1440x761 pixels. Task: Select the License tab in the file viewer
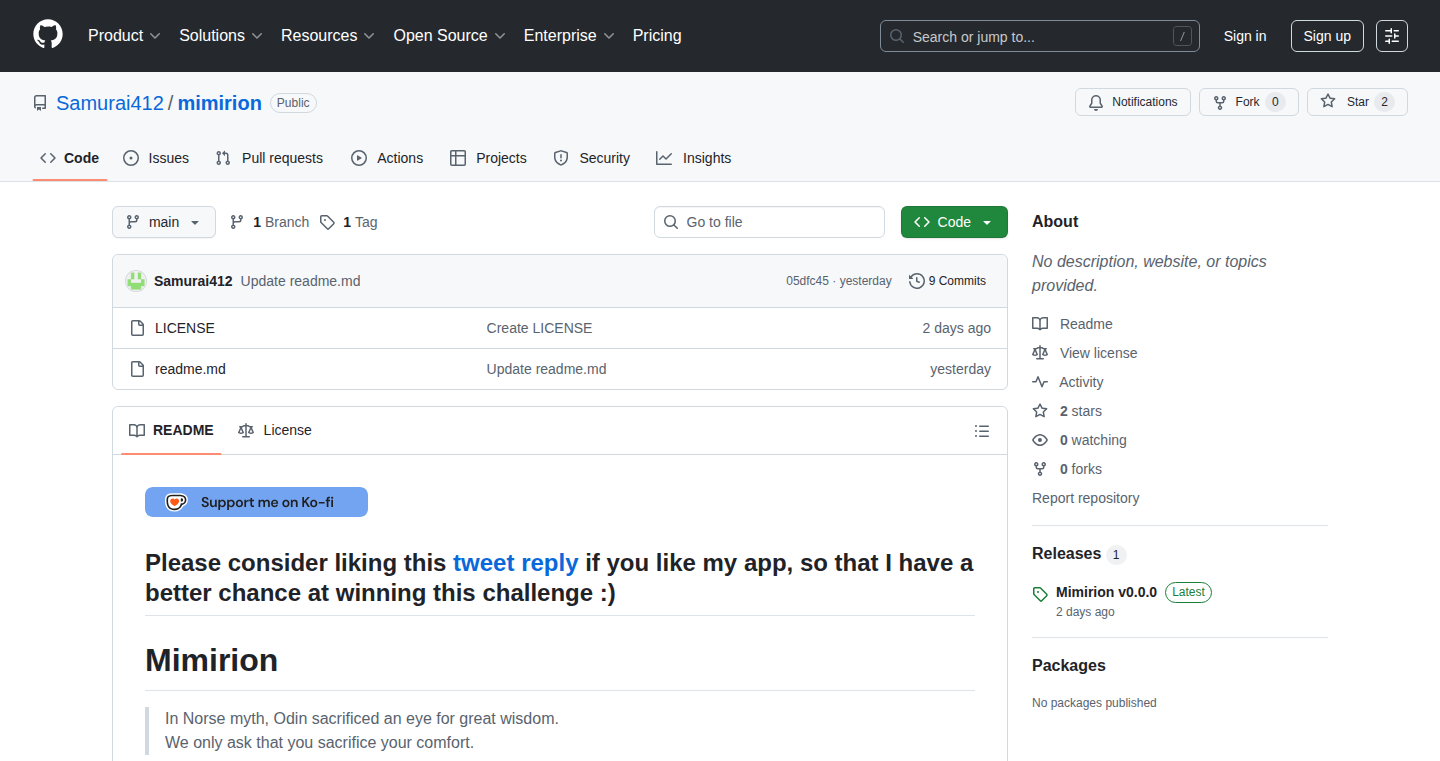275,431
